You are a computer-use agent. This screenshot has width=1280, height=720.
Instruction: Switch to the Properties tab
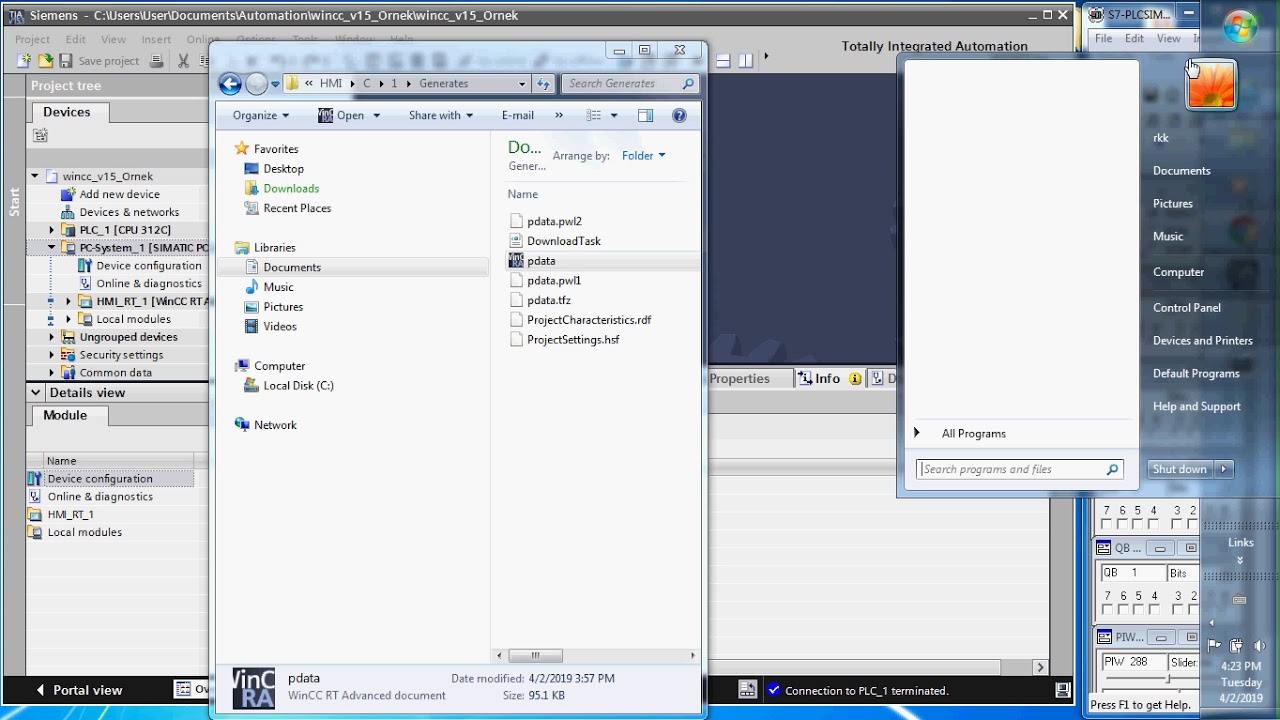click(739, 379)
